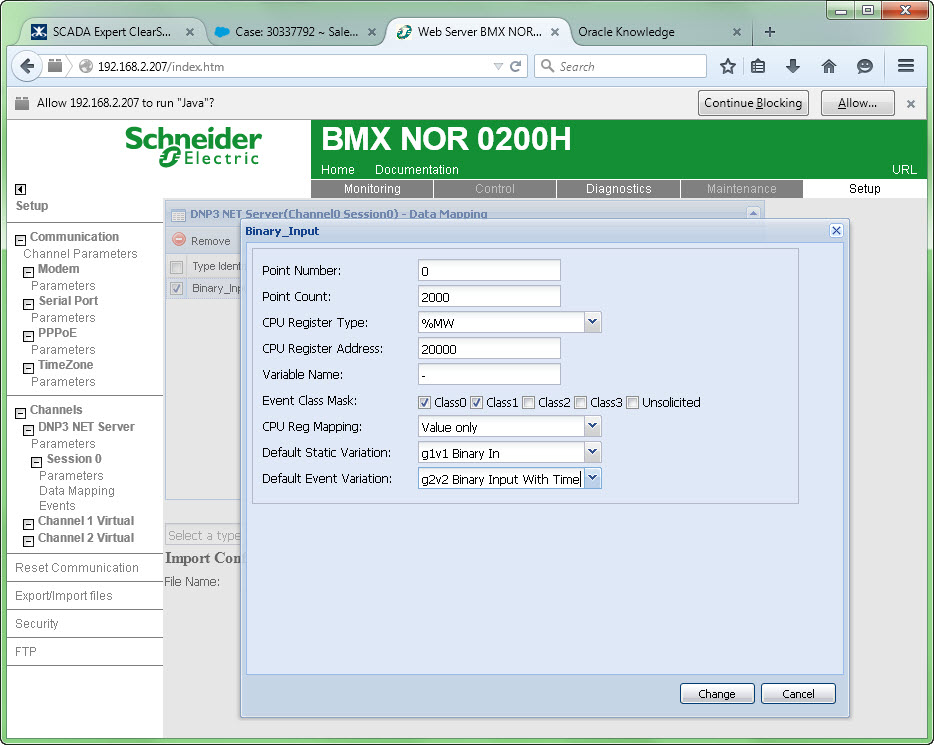Open the chat smiley icon in toolbar
Screen dimensions: 934x745
[x=864, y=66]
